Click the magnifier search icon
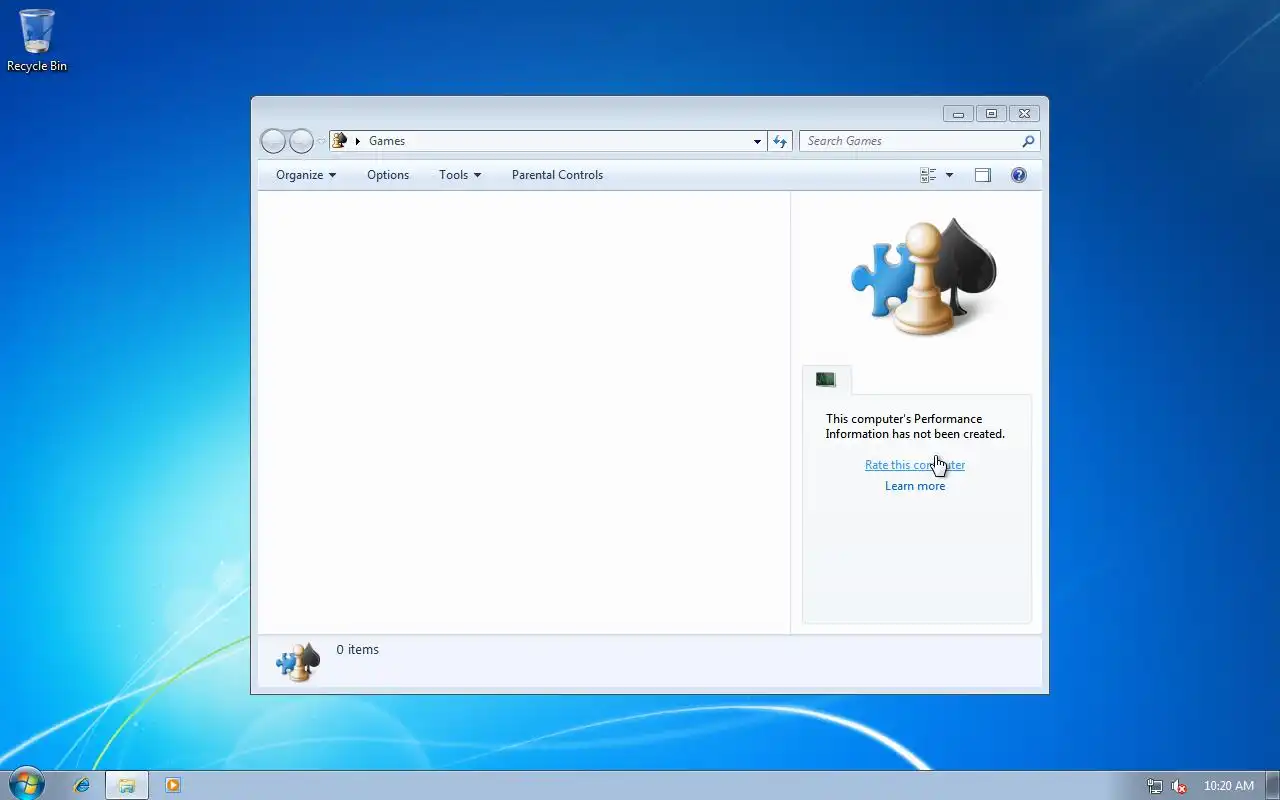The height and width of the screenshot is (800, 1280). click(x=1028, y=141)
